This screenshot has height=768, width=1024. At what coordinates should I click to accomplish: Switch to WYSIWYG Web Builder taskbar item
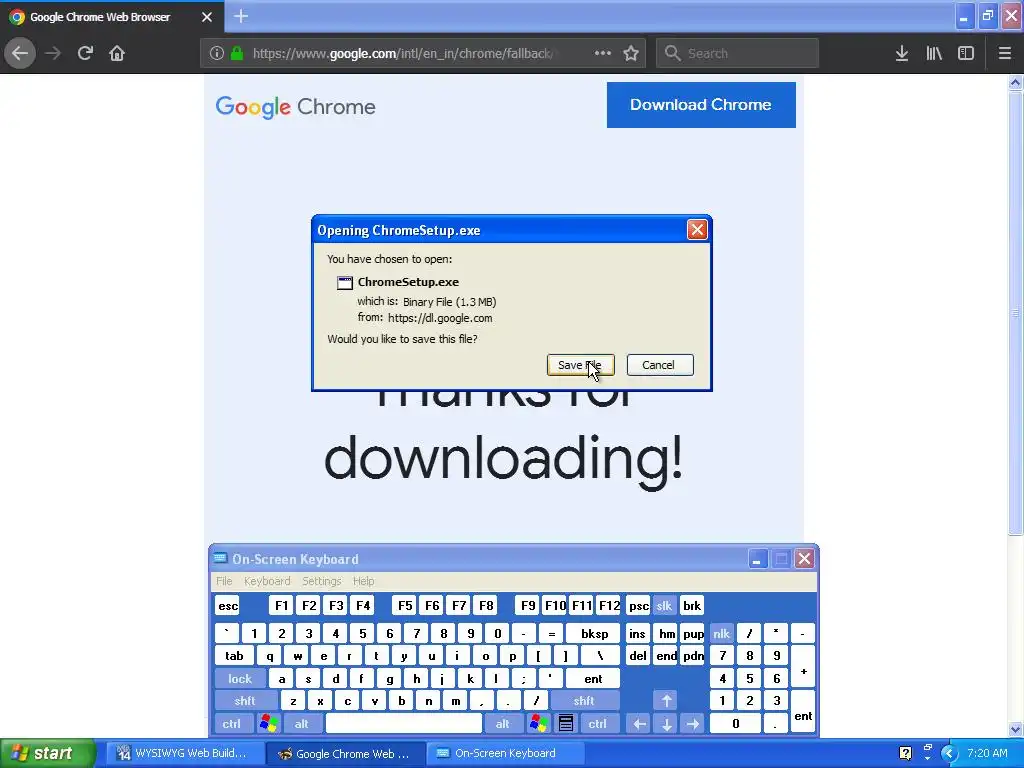(183, 754)
